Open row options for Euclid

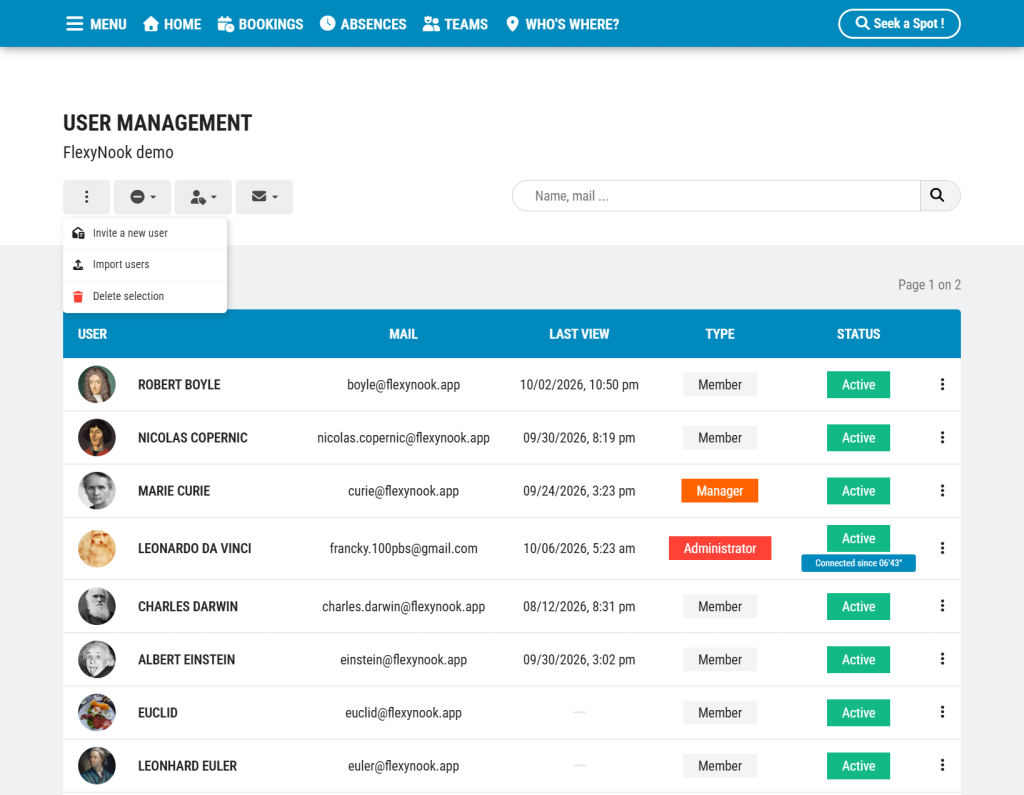click(x=942, y=712)
